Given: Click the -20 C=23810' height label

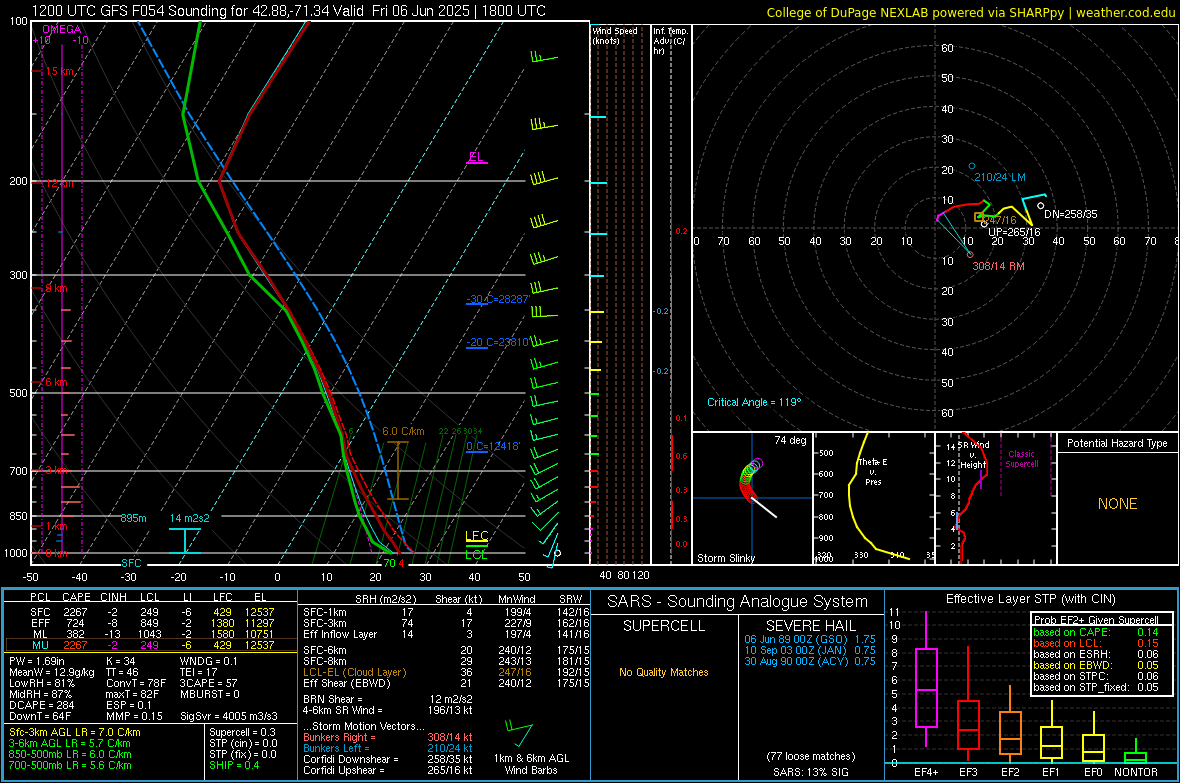Looking at the screenshot, I should (x=498, y=342).
